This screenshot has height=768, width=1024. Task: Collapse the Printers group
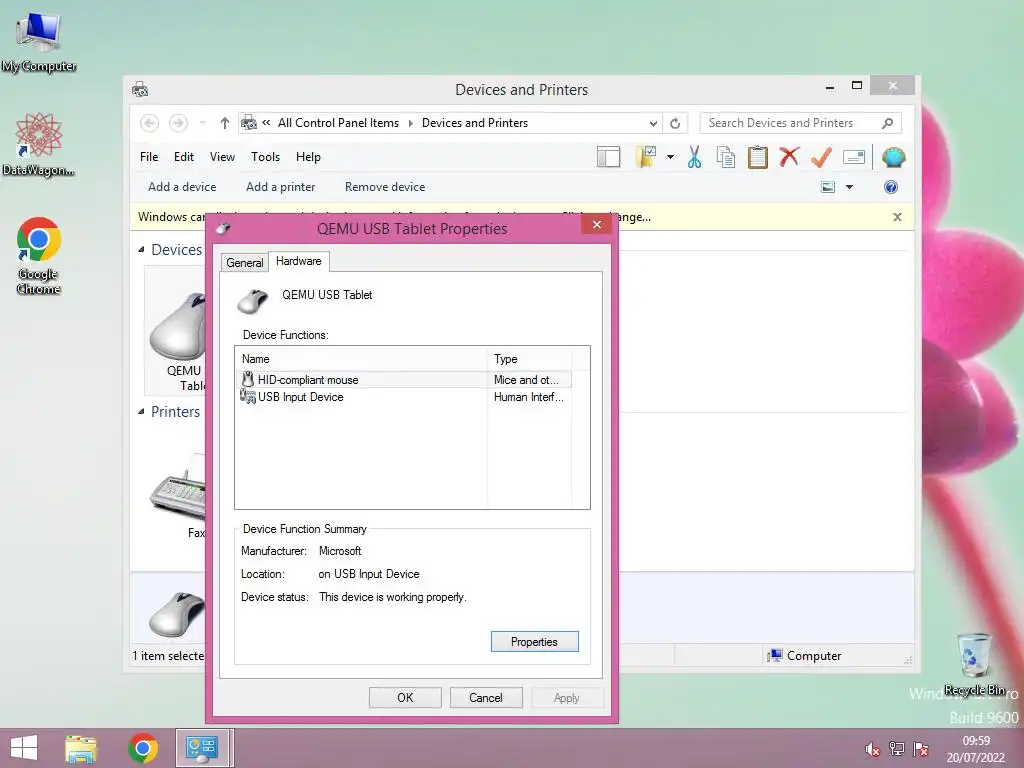(x=141, y=412)
